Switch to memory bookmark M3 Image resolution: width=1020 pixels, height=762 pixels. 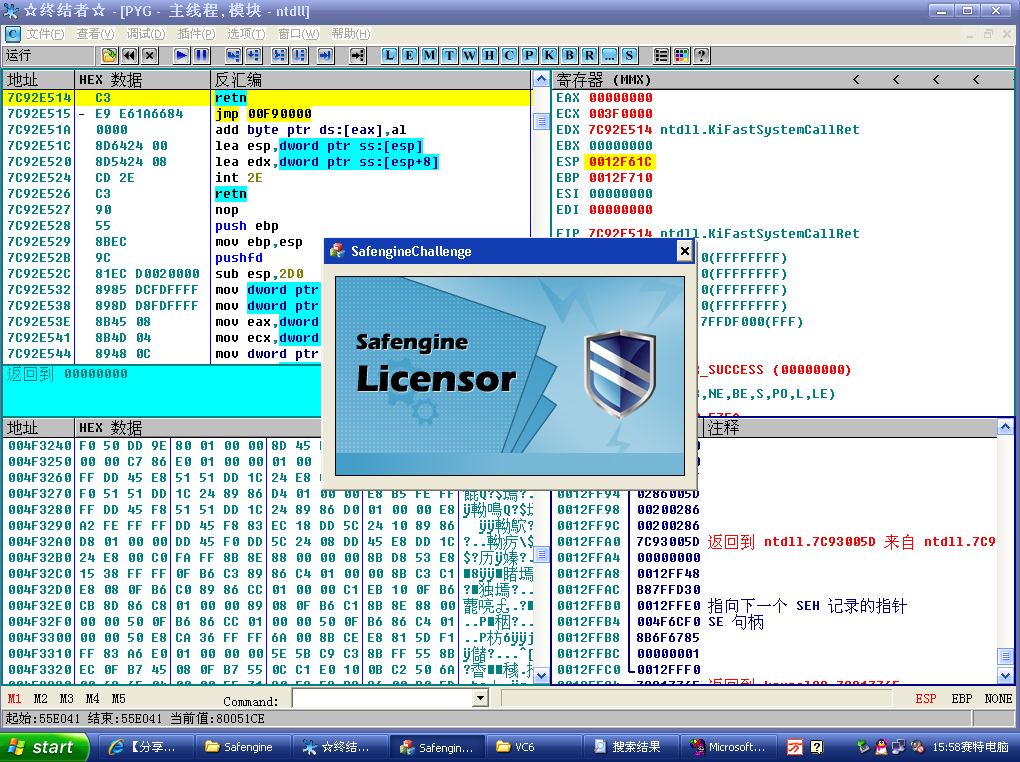(x=66, y=699)
